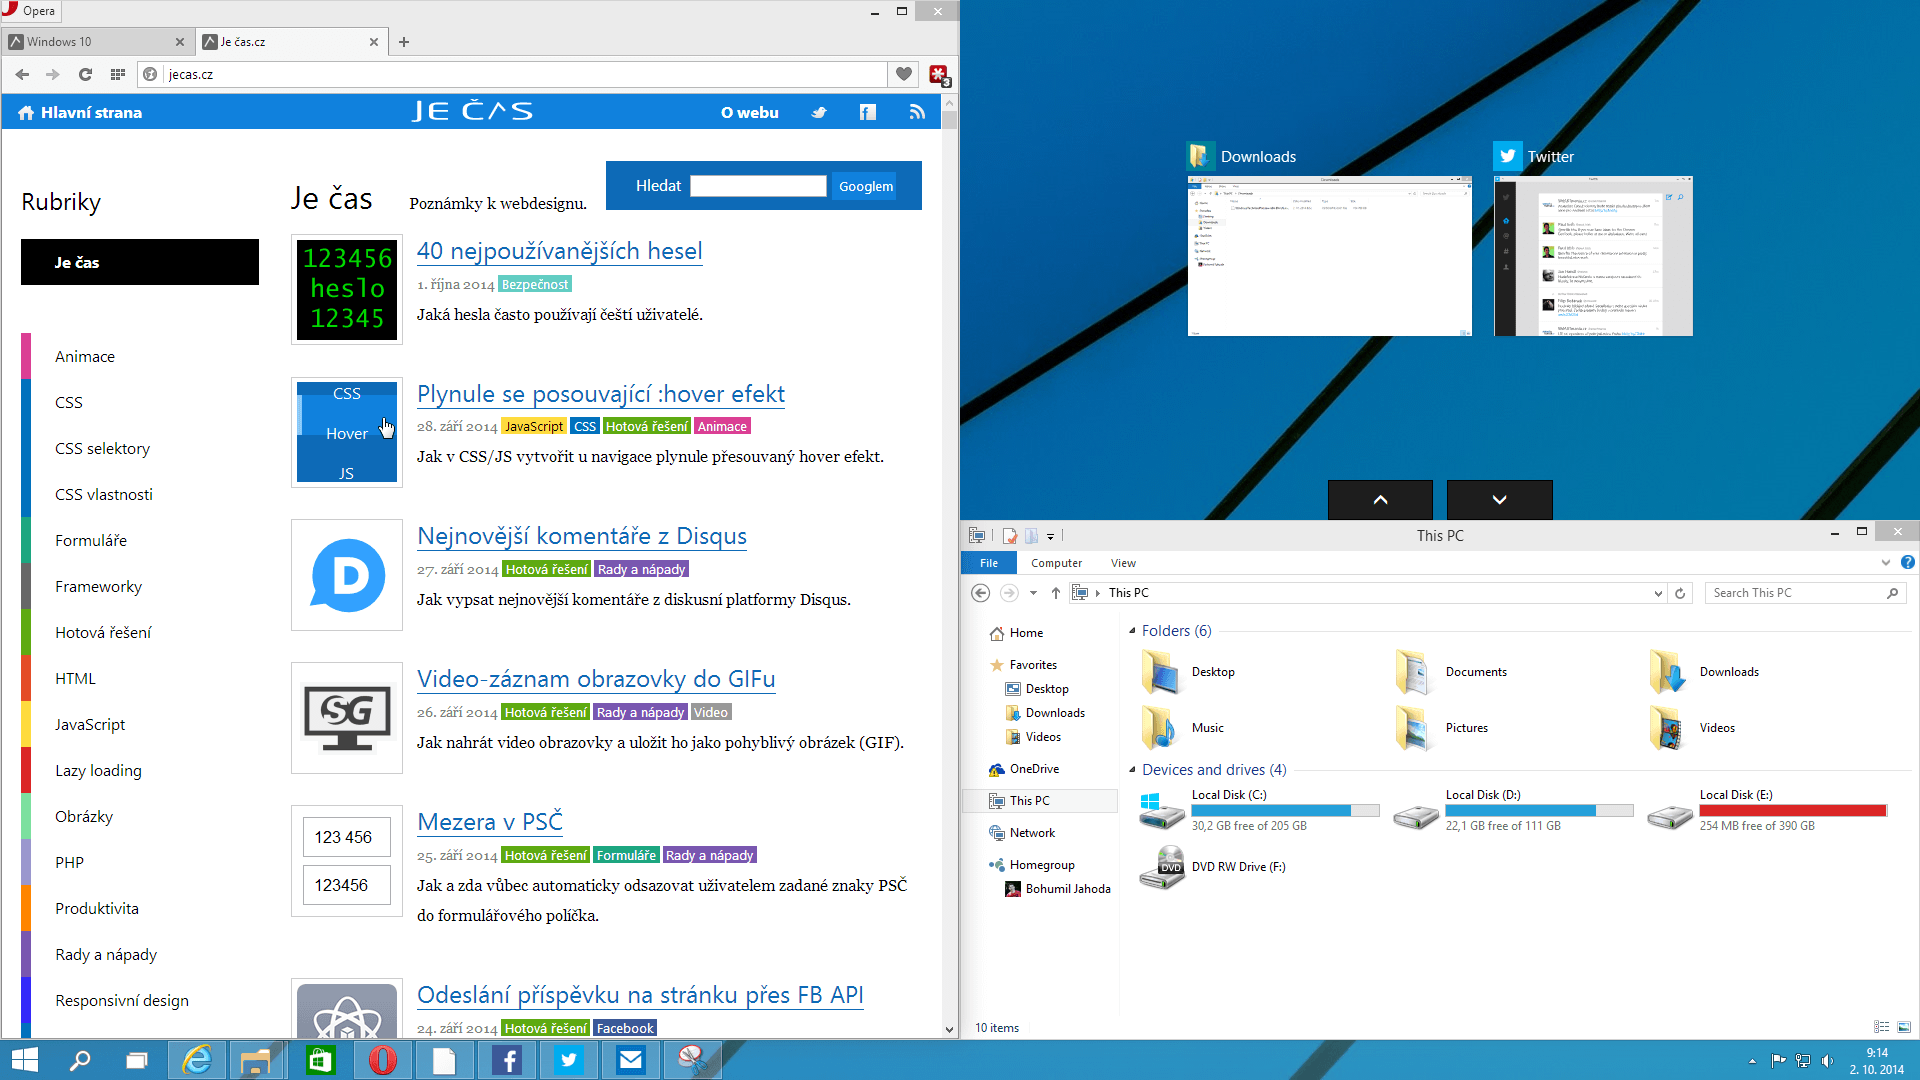Close the Windows 10 tab

(180, 42)
